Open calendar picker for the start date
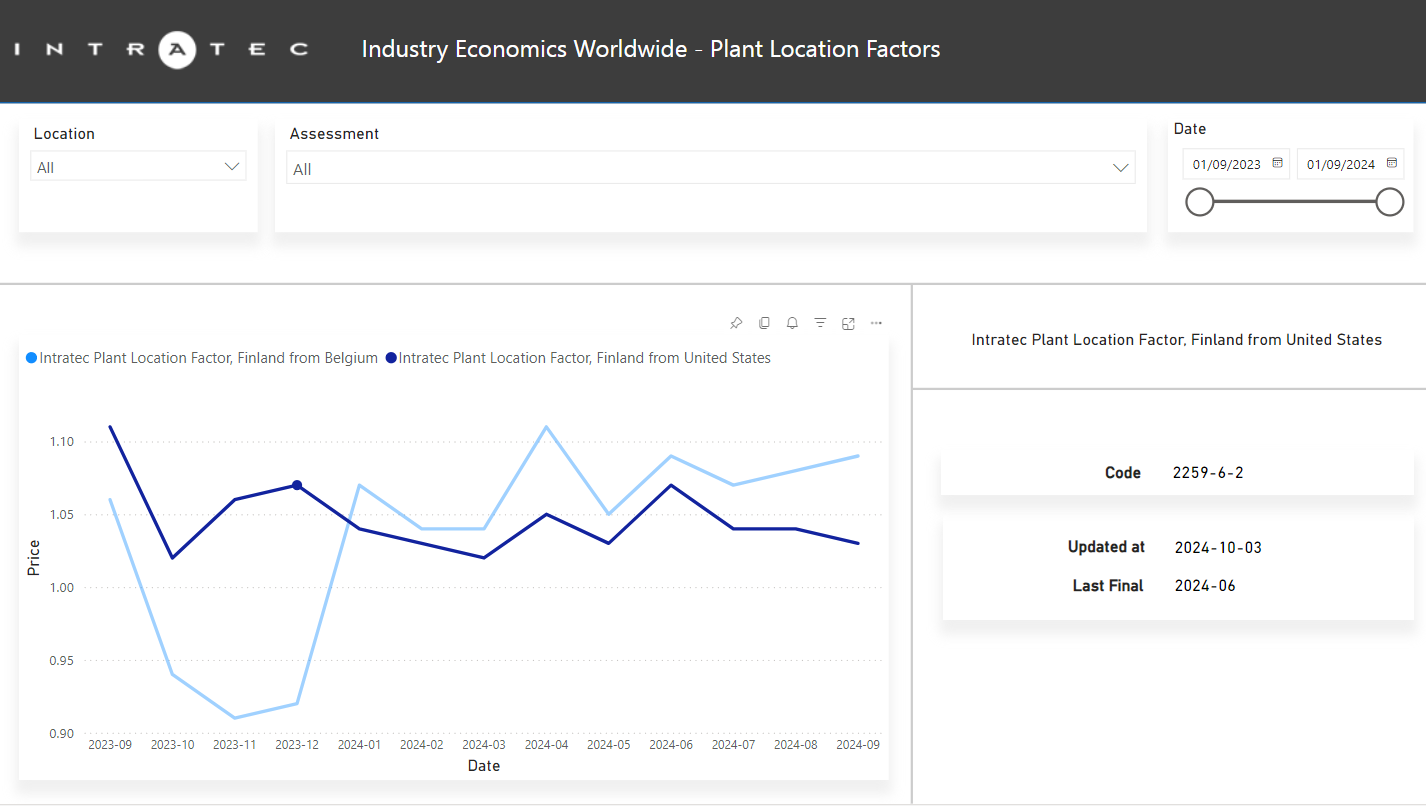1426x806 pixels. (x=1277, y=163)
